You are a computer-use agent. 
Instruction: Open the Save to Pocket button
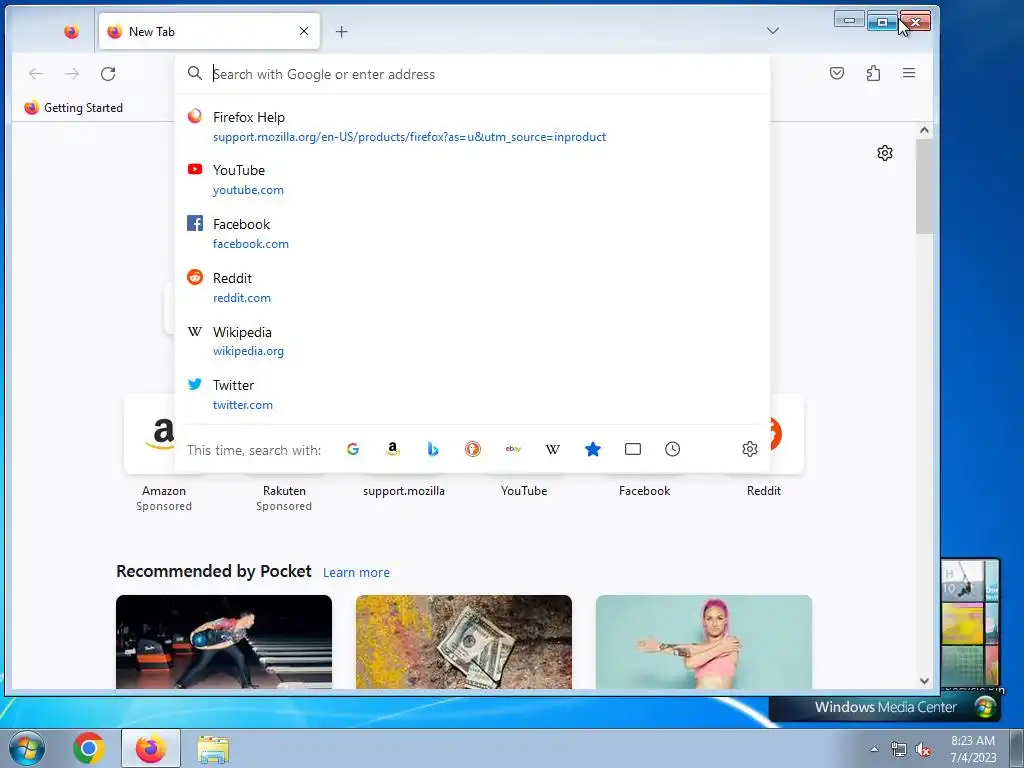[837, 73]
